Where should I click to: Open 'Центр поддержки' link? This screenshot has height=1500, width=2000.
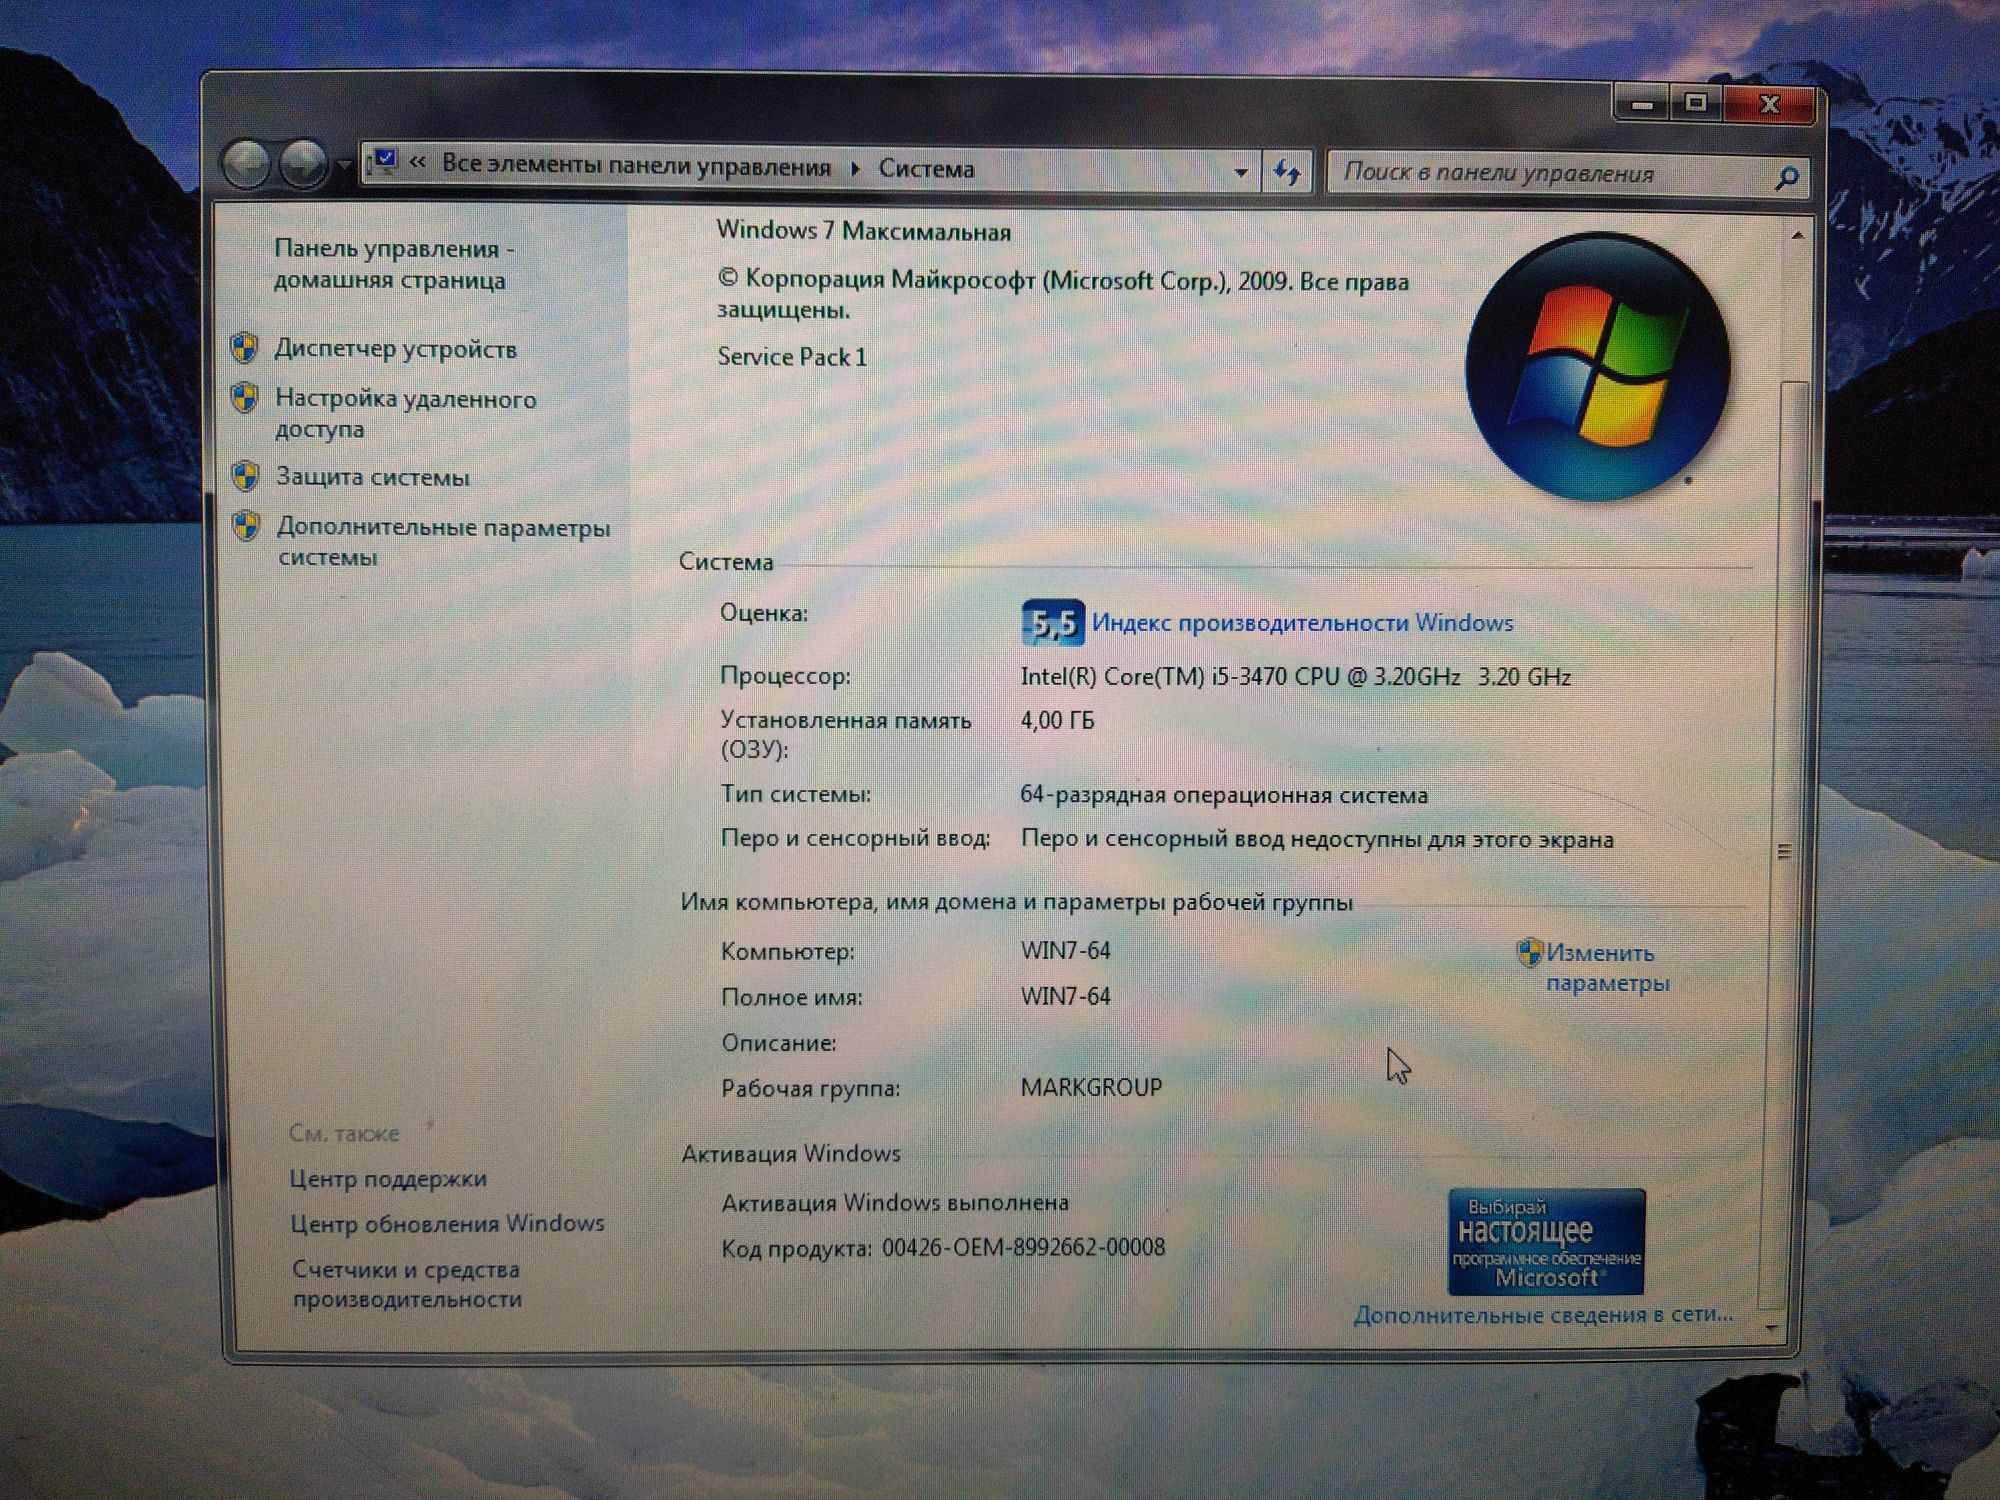click(x=388, y=1179)
